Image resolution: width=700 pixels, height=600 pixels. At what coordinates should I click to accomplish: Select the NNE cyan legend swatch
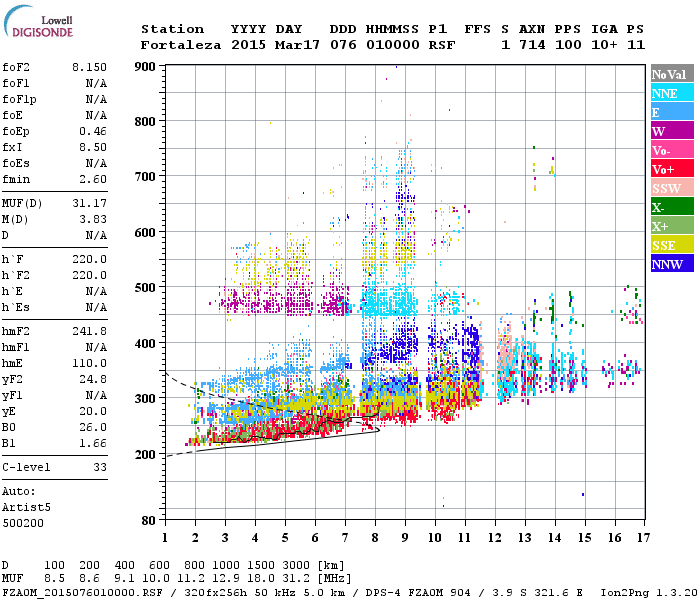[672, 92]
